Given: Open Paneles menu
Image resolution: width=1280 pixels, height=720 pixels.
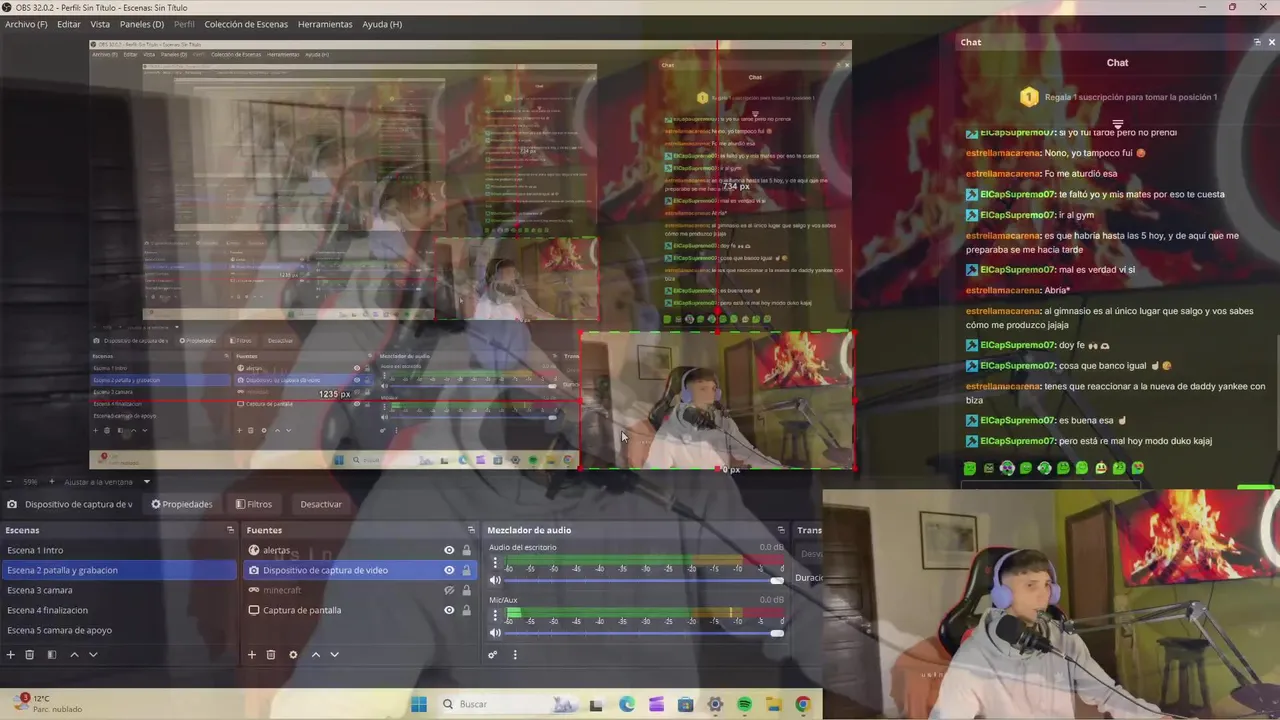Looking at the screenshot, I should click(142, 24).
